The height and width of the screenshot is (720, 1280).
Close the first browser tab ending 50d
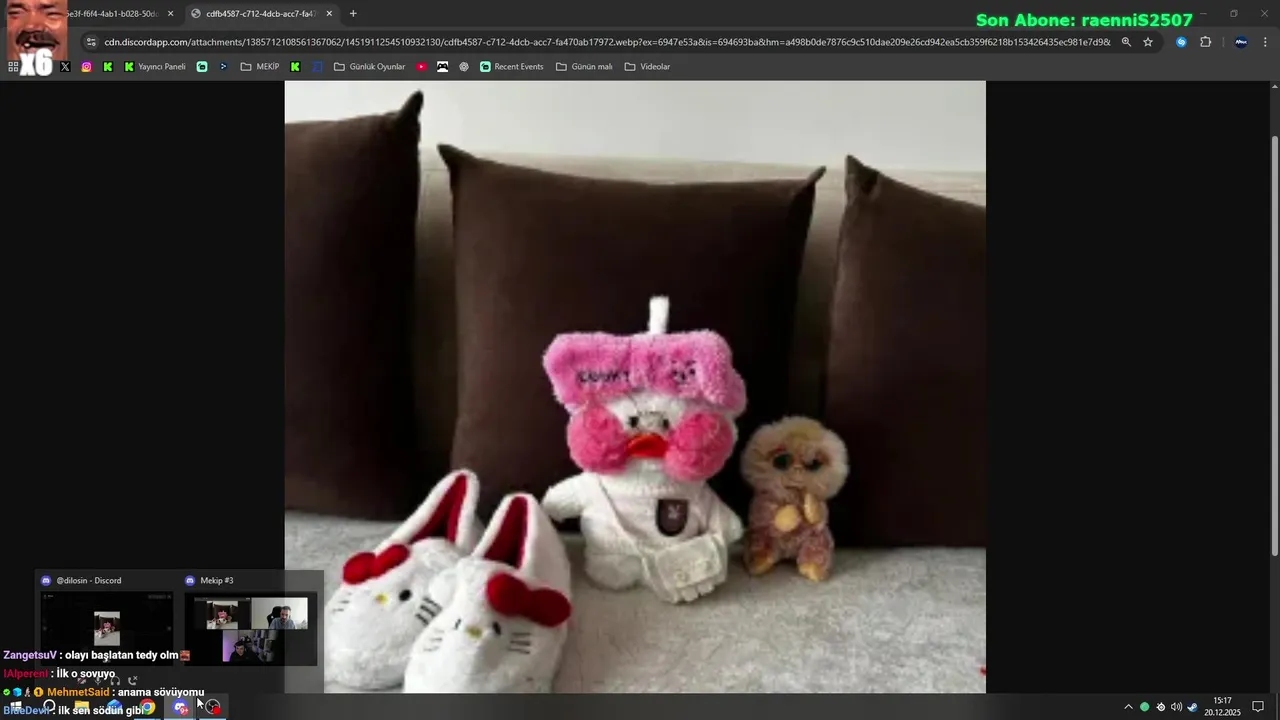[x=170, y=14]
